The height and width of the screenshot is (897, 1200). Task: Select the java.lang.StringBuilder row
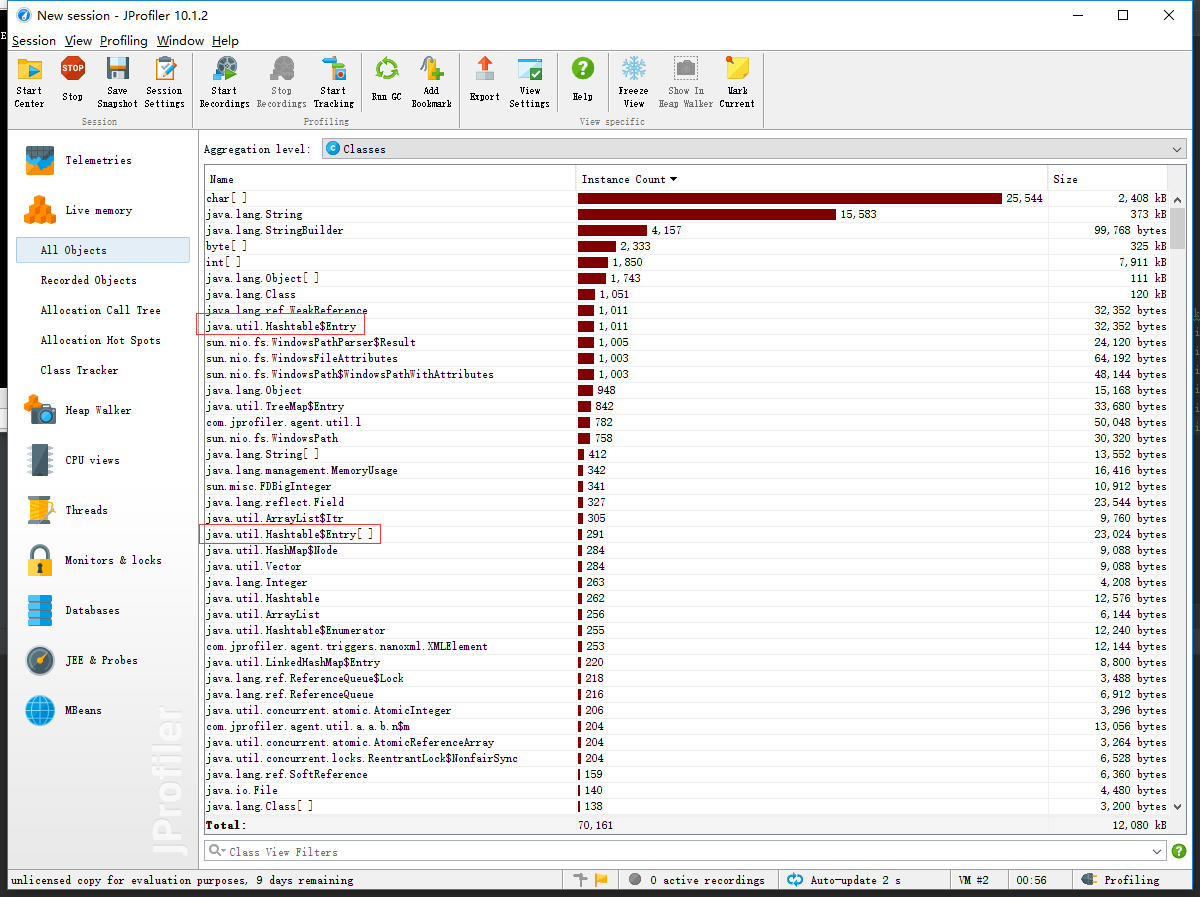pos(687,230)
